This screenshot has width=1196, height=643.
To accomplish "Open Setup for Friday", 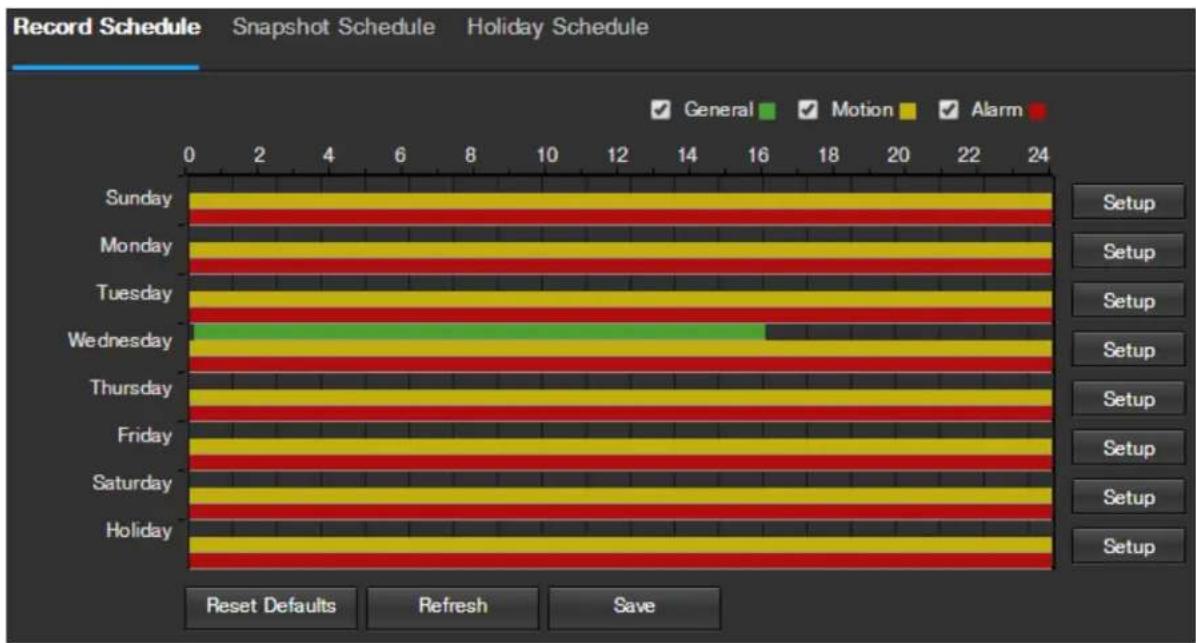I will [1128, 448].
